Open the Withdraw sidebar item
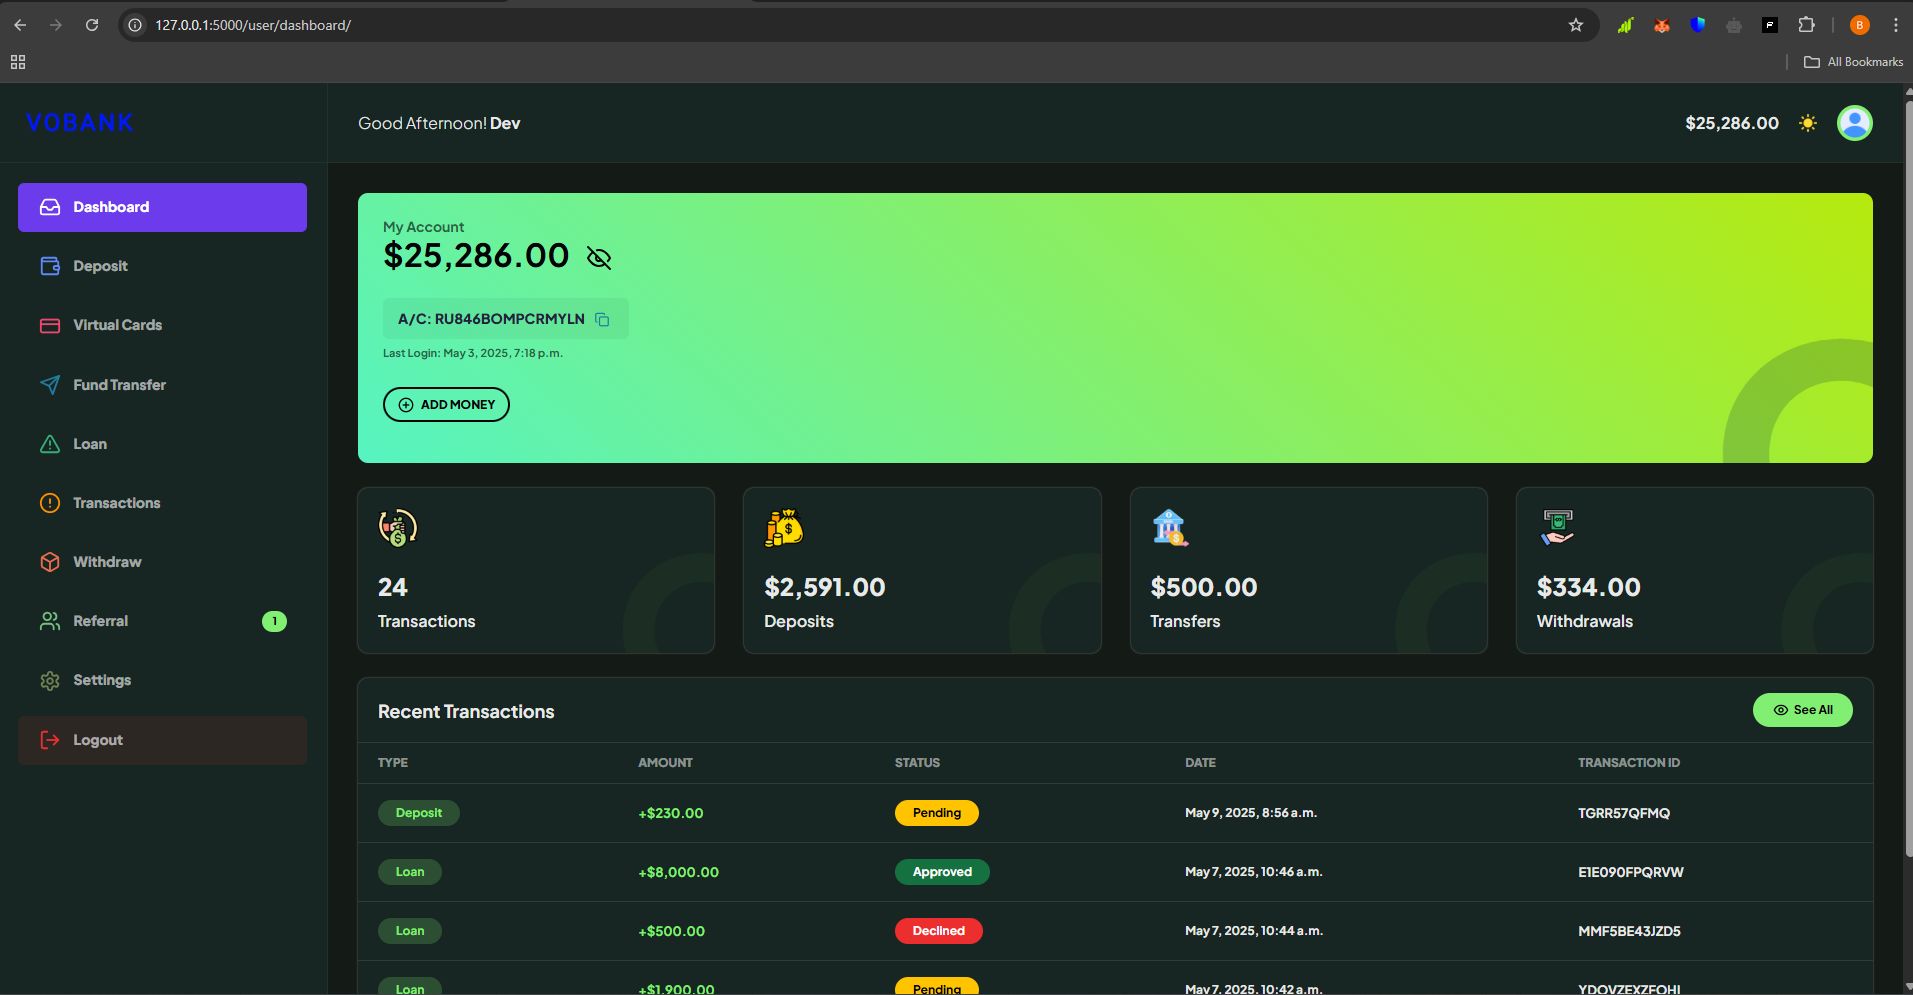This screenshot has height=995, width=1913. pos(162,562)
